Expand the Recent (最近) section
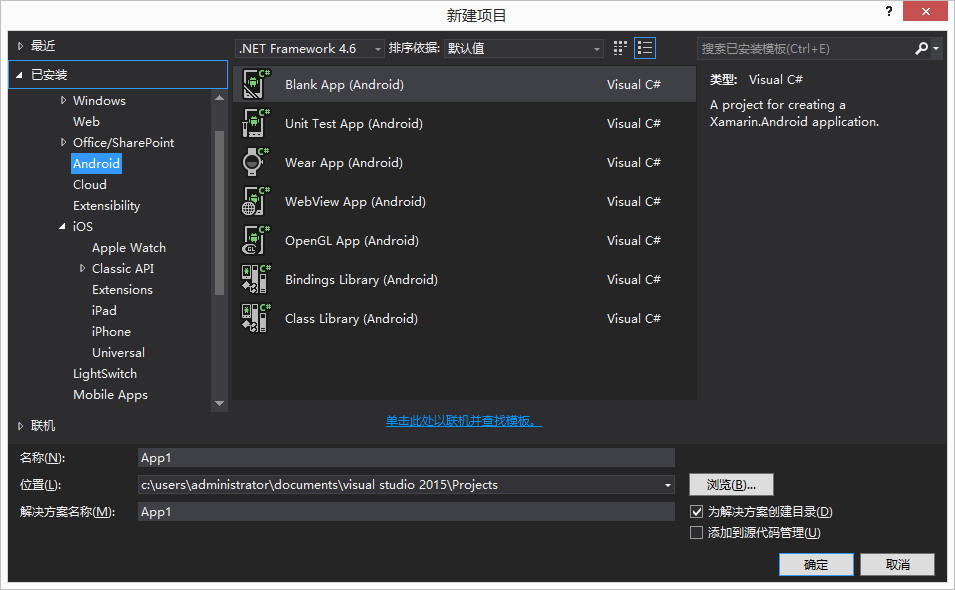 [x=20, y=46]
